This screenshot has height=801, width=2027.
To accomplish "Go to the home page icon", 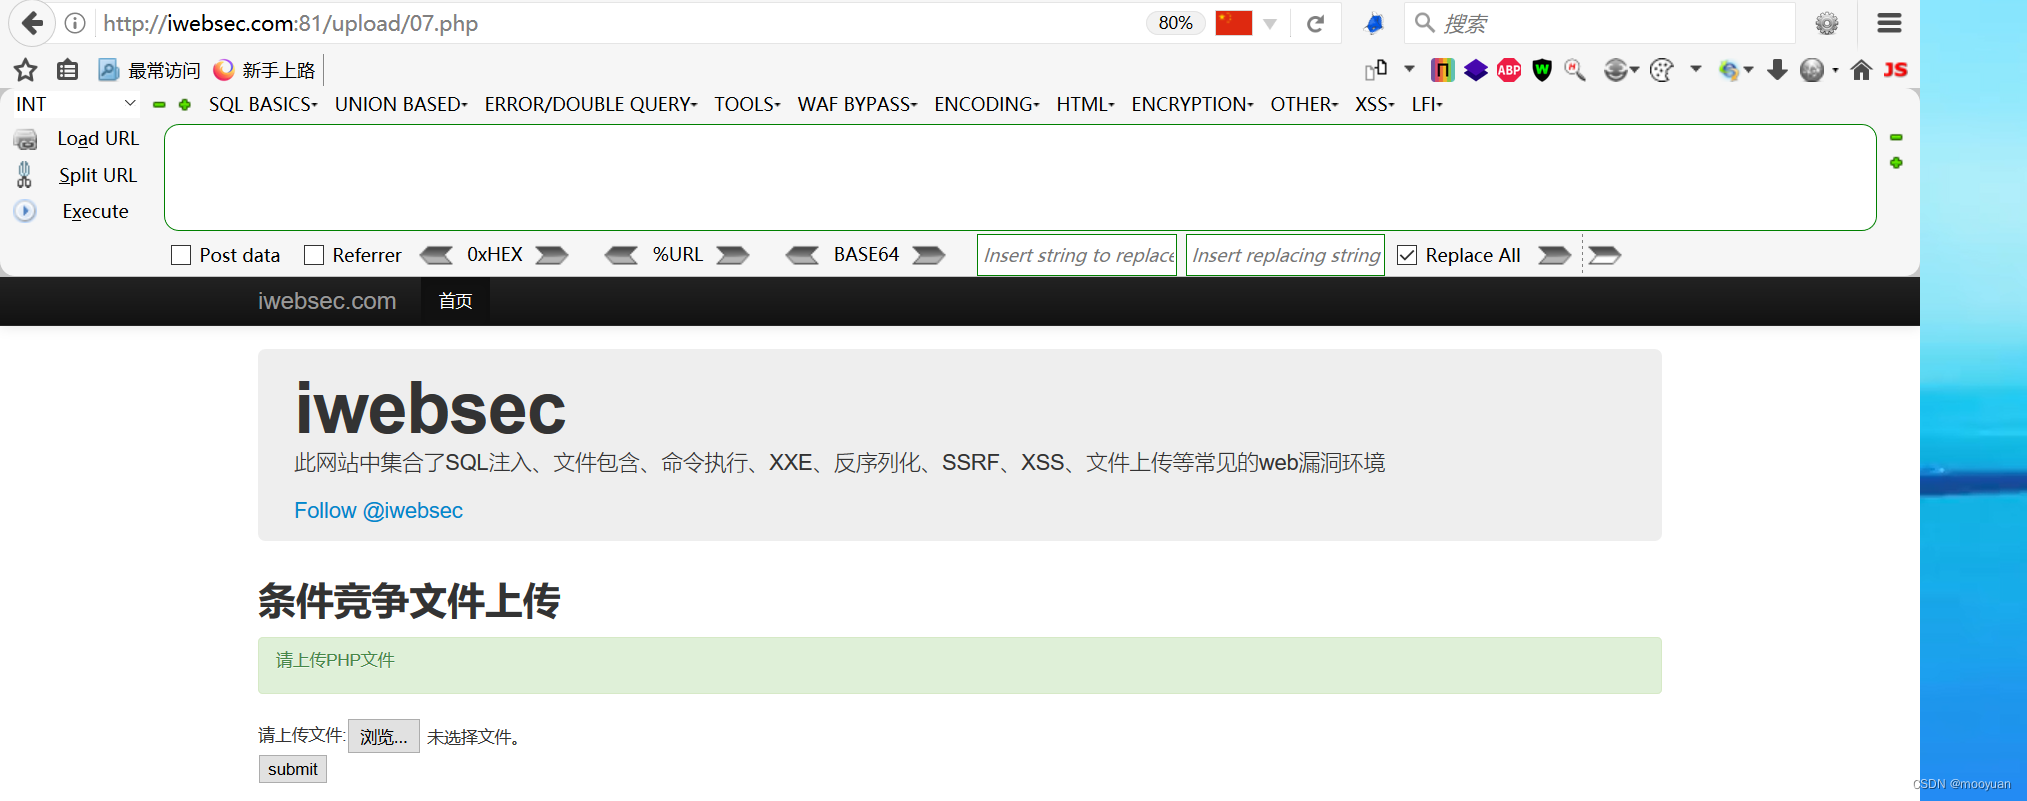I will pos(1861,70).
